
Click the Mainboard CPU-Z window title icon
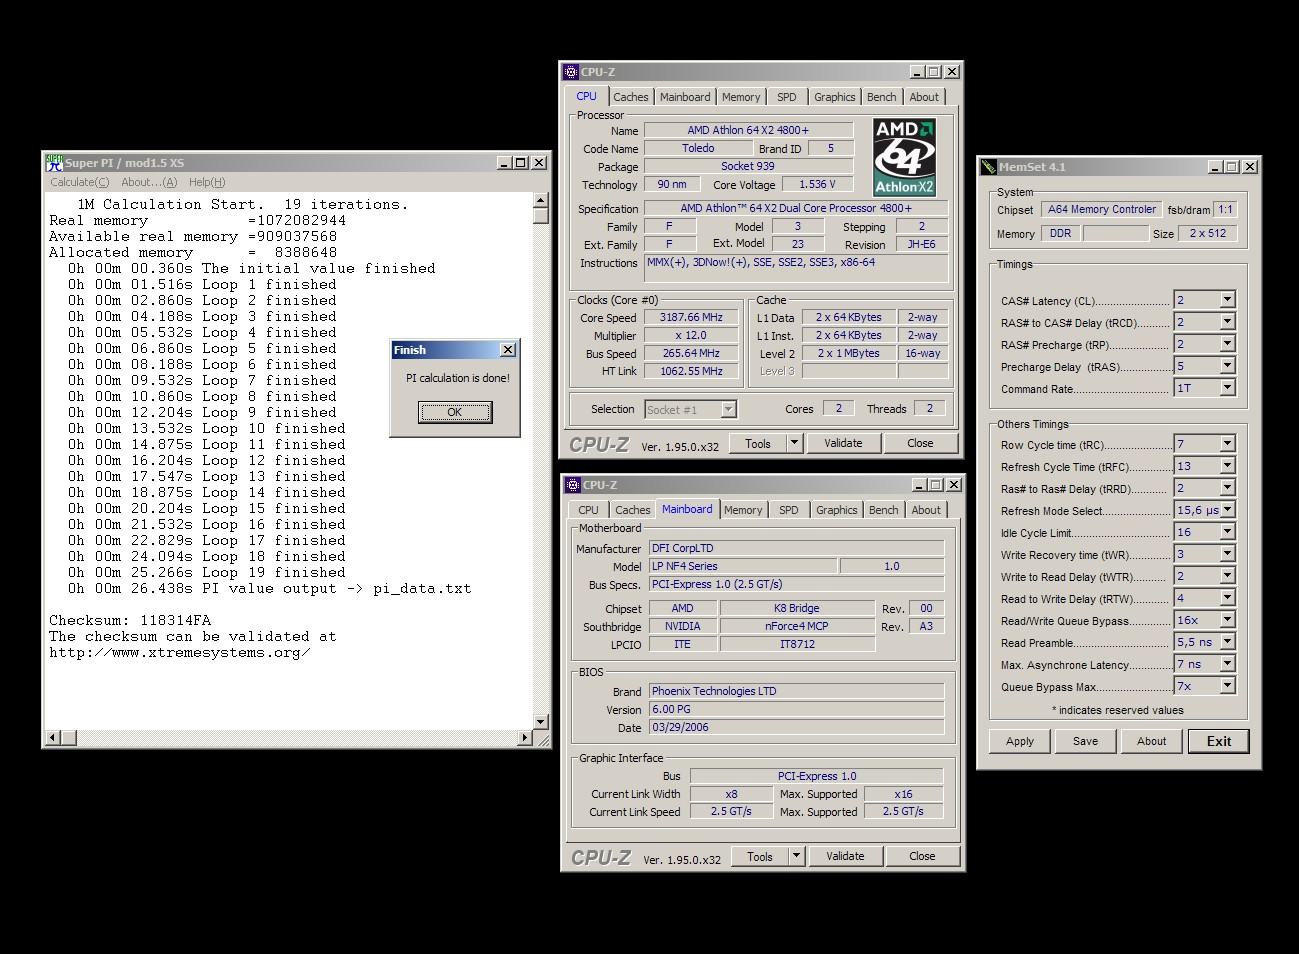point(573,485)
